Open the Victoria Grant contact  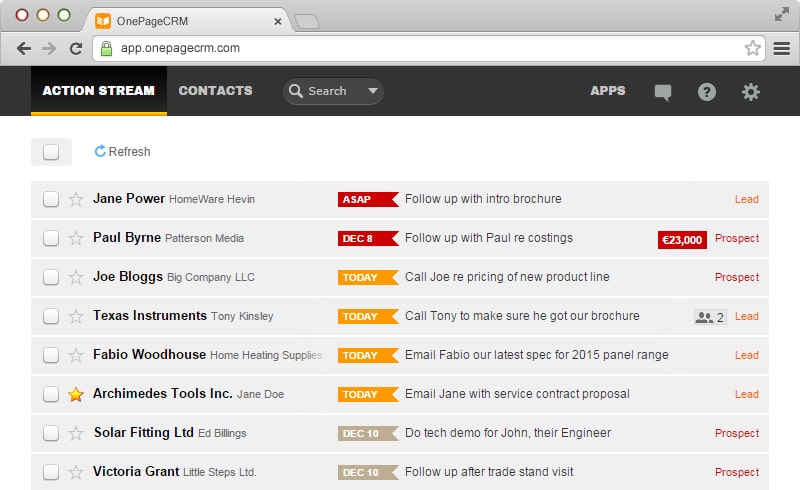[136, 471]
